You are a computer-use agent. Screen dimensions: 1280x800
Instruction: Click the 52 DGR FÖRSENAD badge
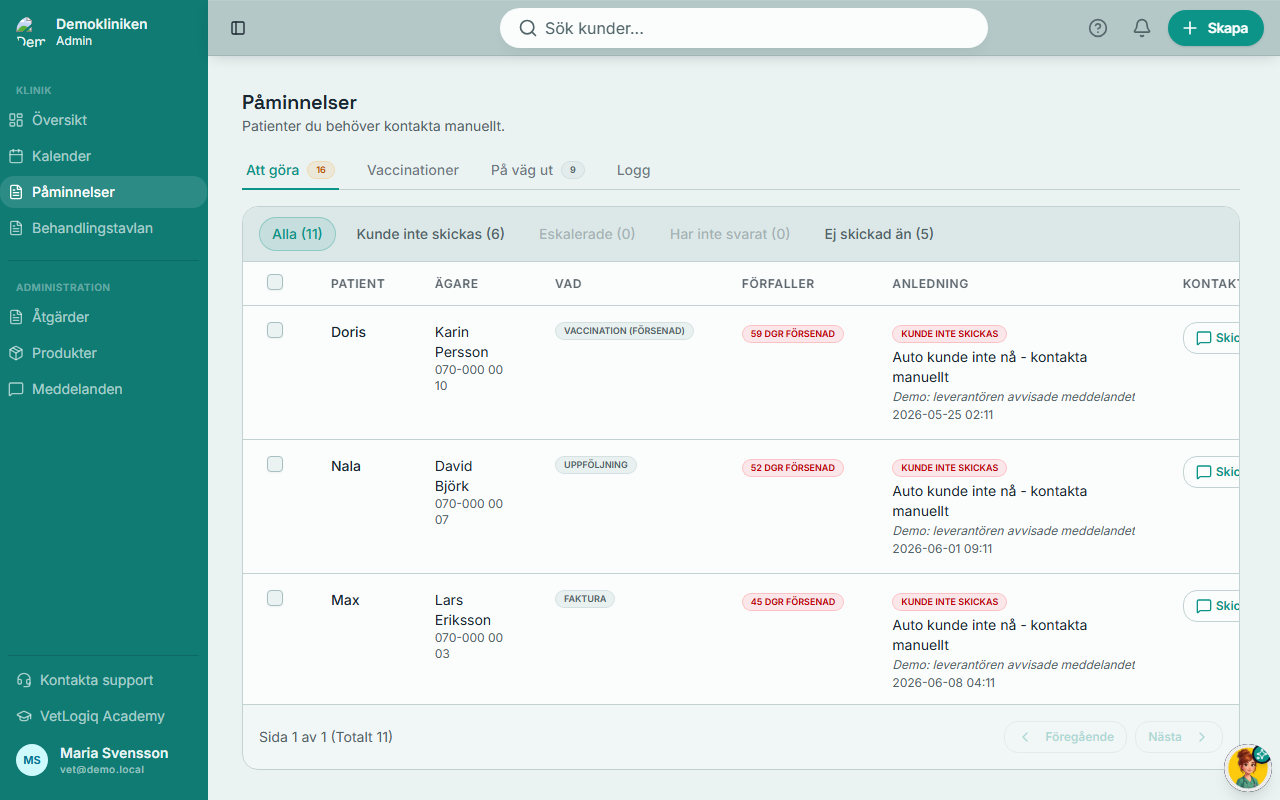point(793,468)
